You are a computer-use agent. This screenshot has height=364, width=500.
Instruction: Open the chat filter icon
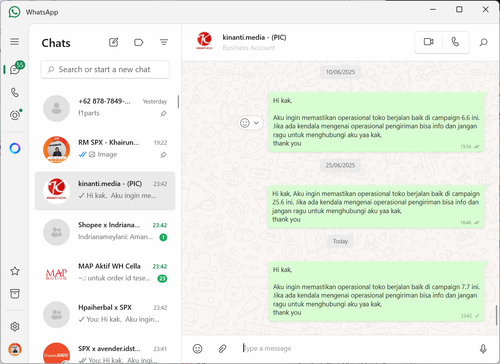(164, 42)
